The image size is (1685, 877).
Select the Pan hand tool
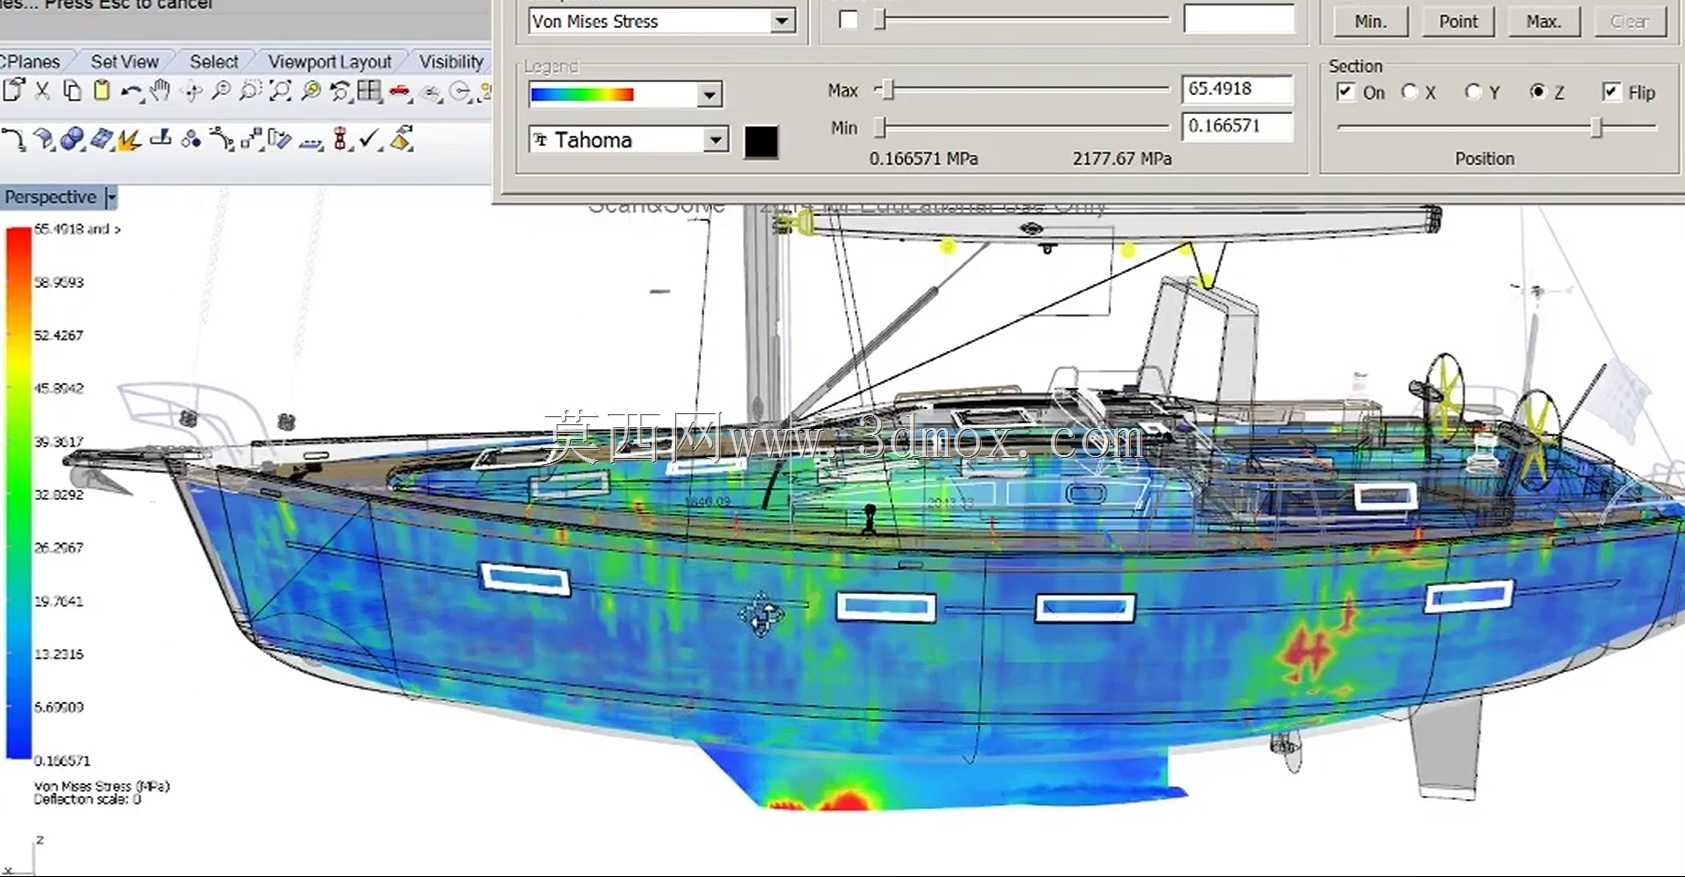pos(160,91)
